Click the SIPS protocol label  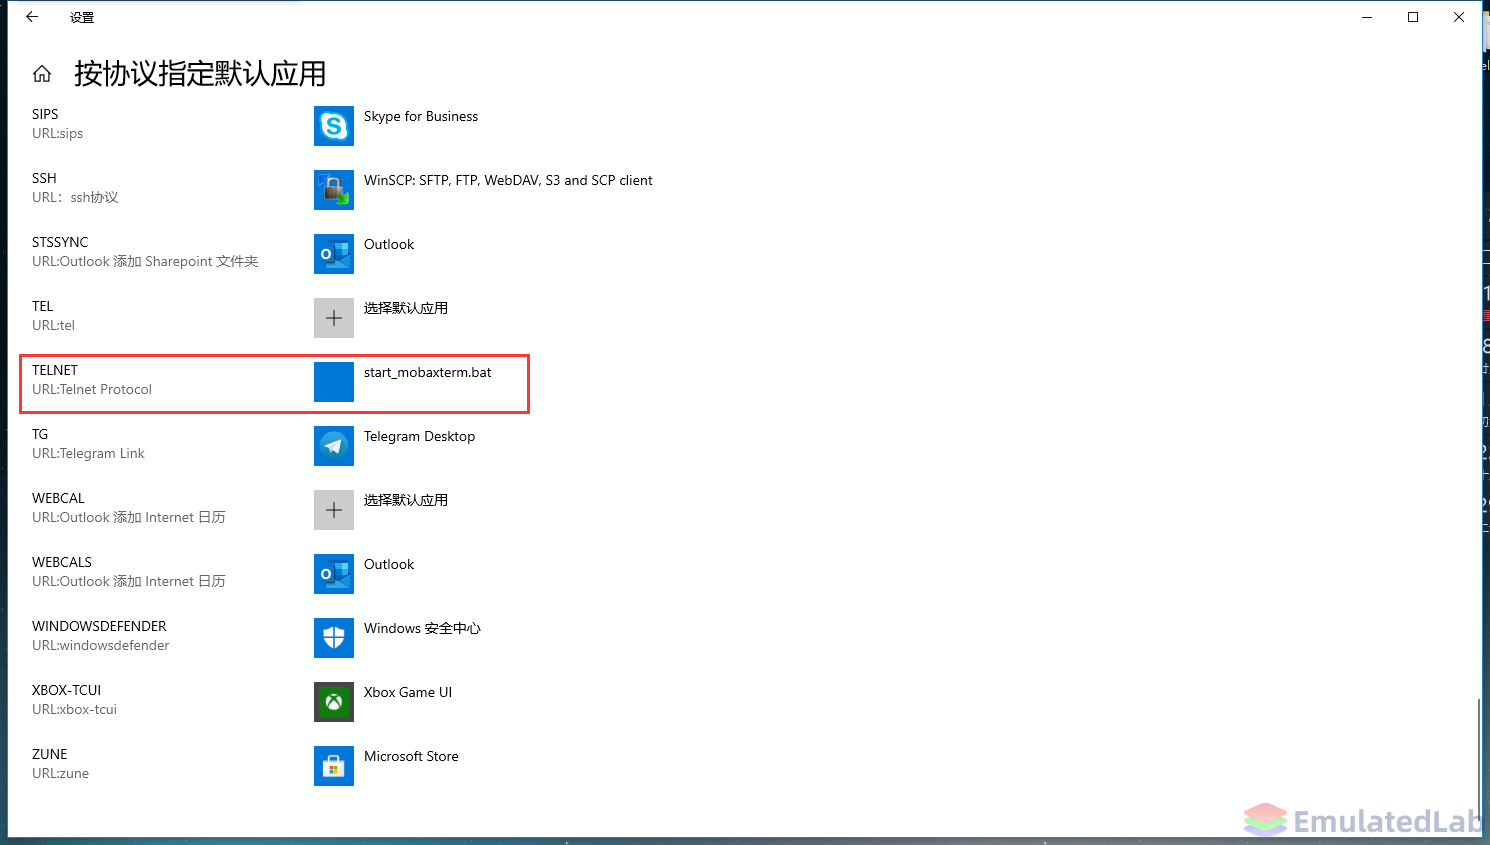[45, 114]
